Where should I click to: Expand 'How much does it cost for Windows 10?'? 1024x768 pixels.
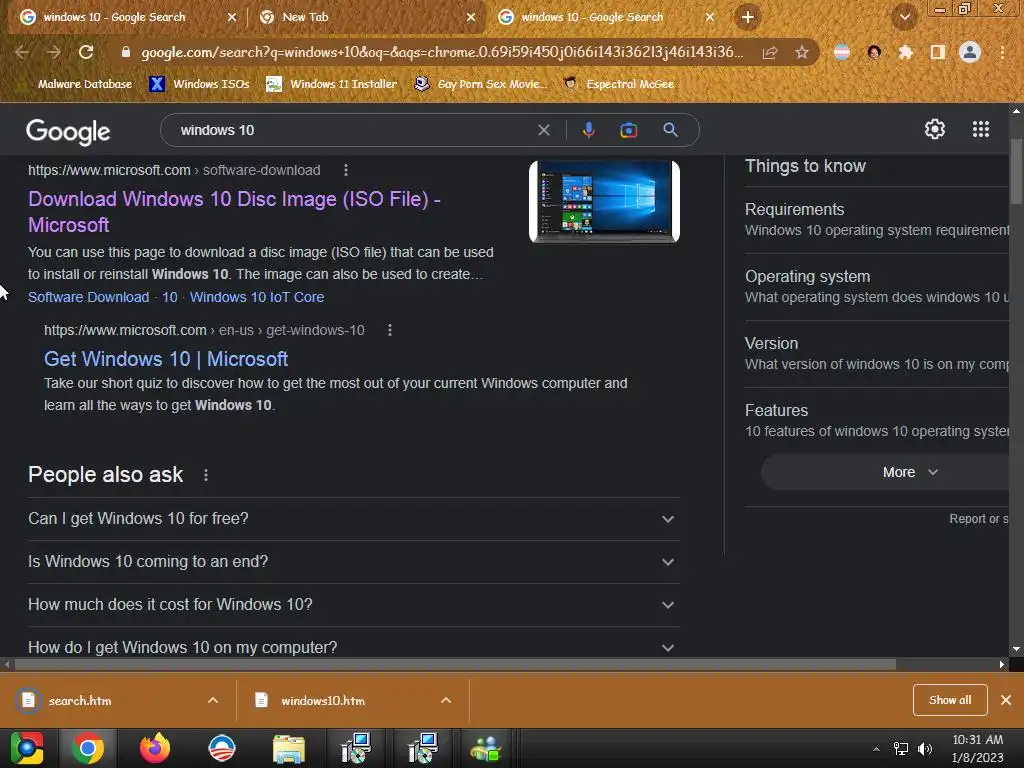[x=353, y=605]
